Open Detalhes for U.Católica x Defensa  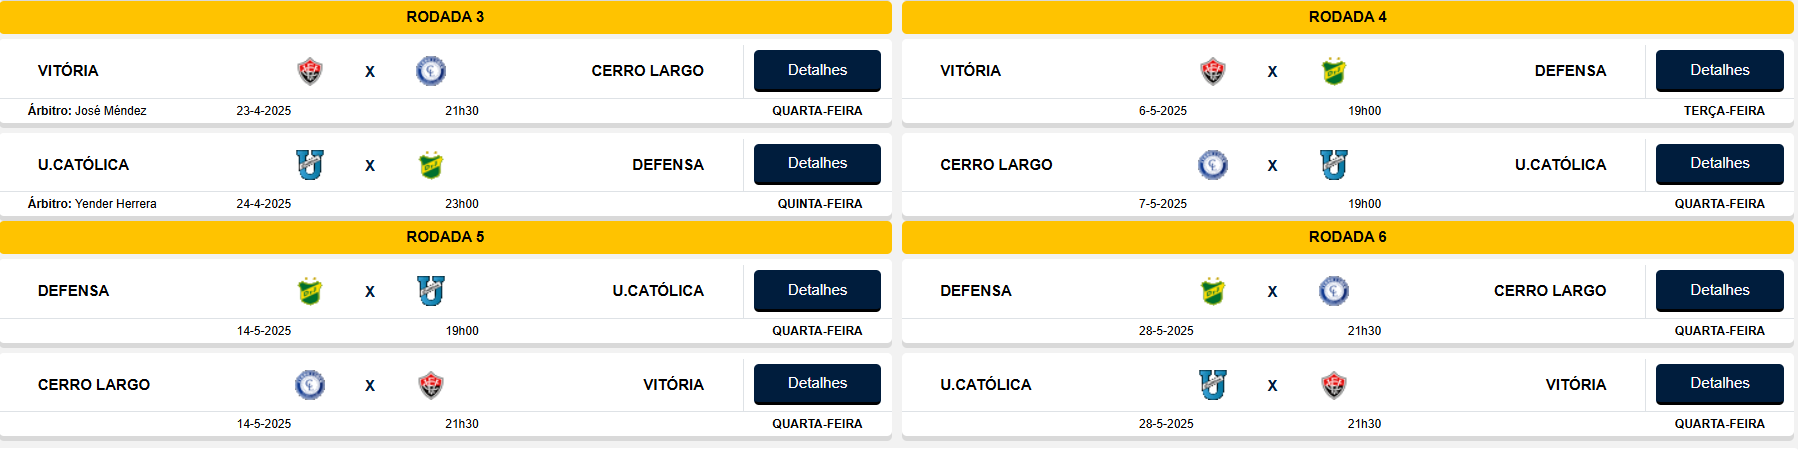pos(817,164)
